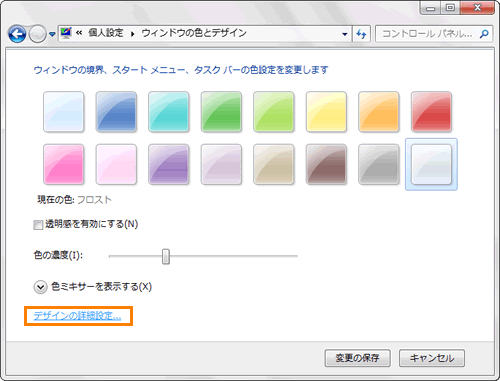This screenshot has height=381, width=500.
Task: Minimize the window
Action: click(430, 8)
